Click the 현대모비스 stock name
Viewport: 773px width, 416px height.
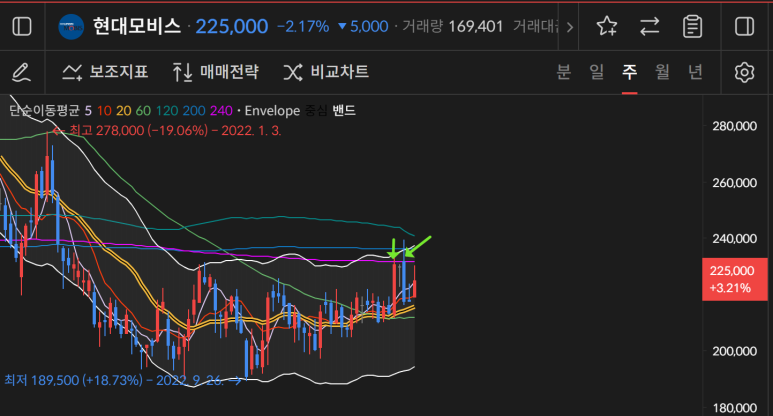coord(137,27)
